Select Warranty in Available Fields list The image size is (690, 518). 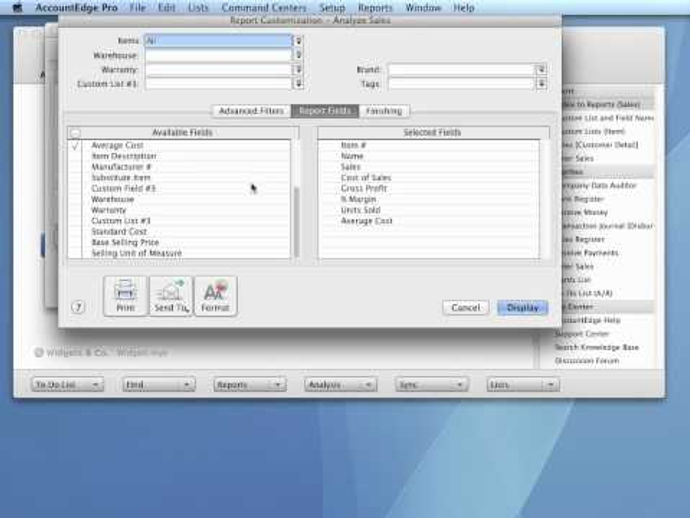[108, 210]
